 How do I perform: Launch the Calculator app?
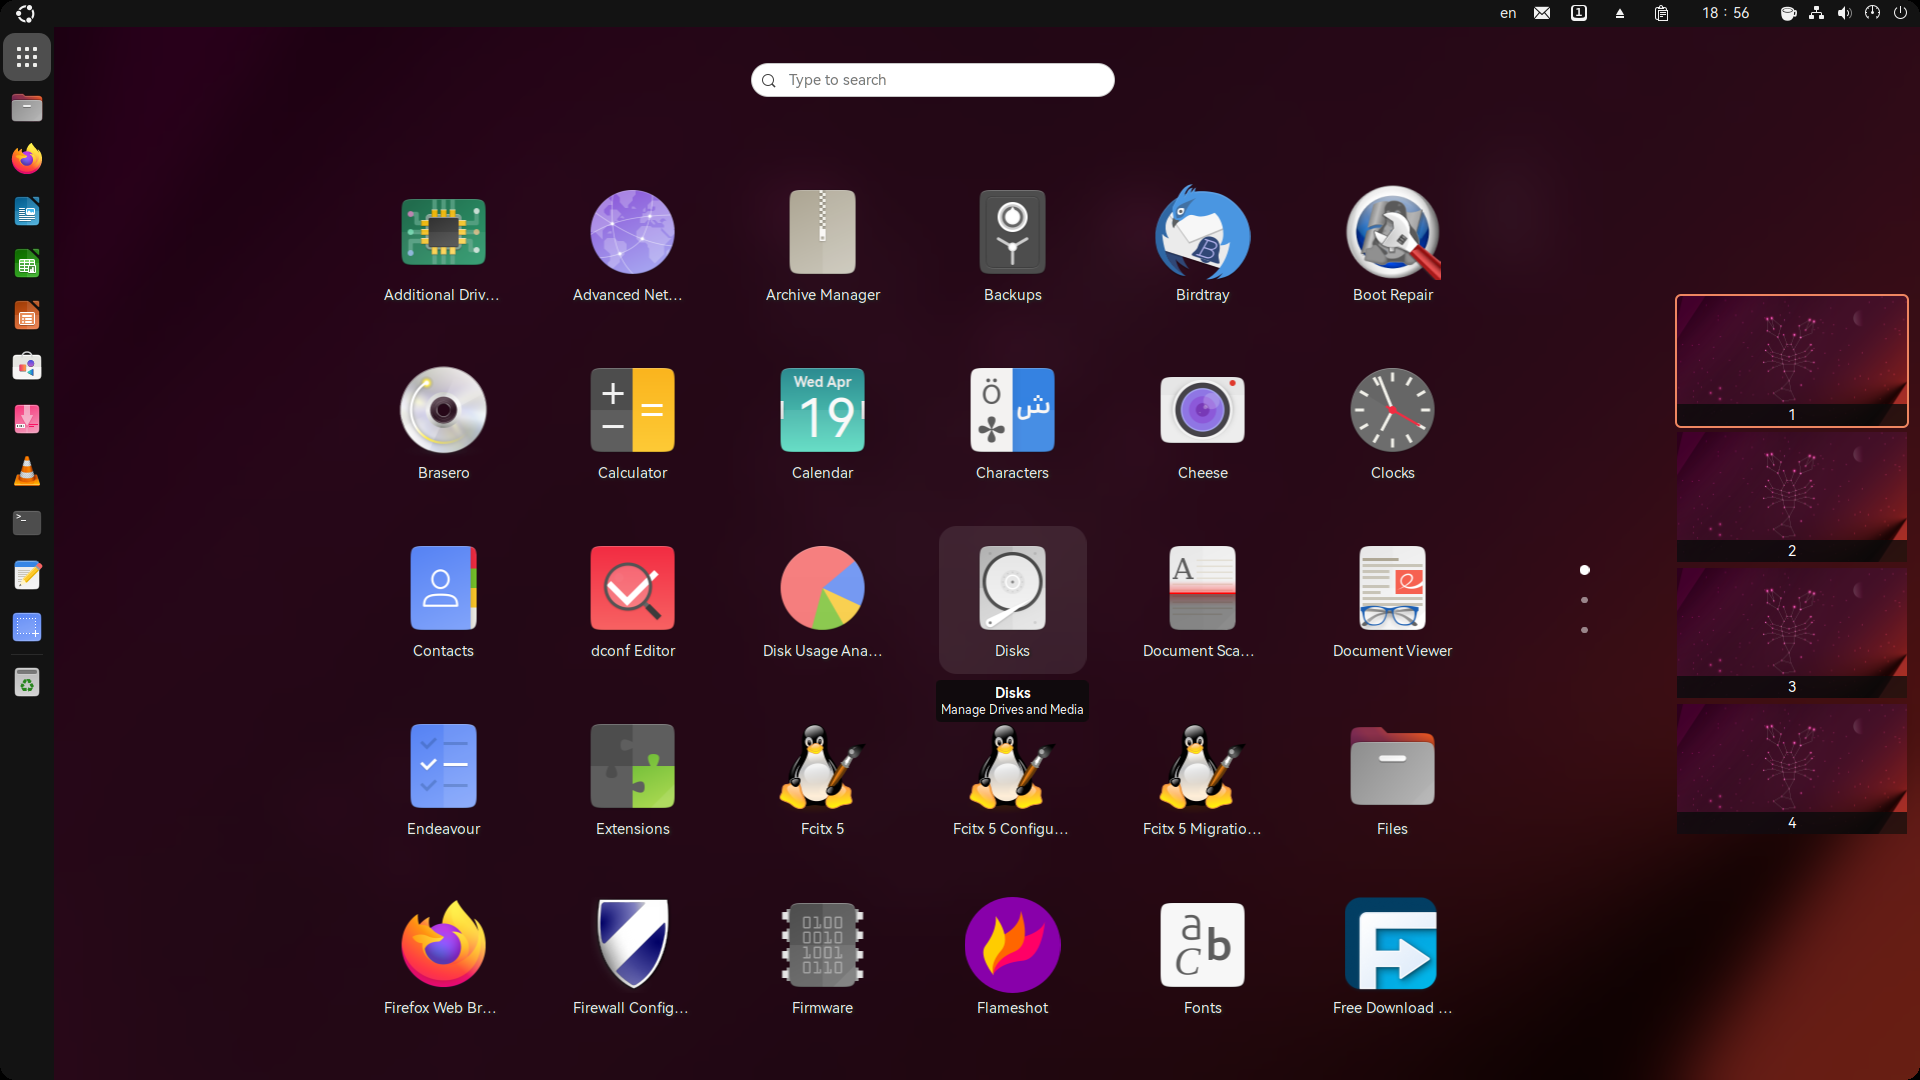point(632,424)
